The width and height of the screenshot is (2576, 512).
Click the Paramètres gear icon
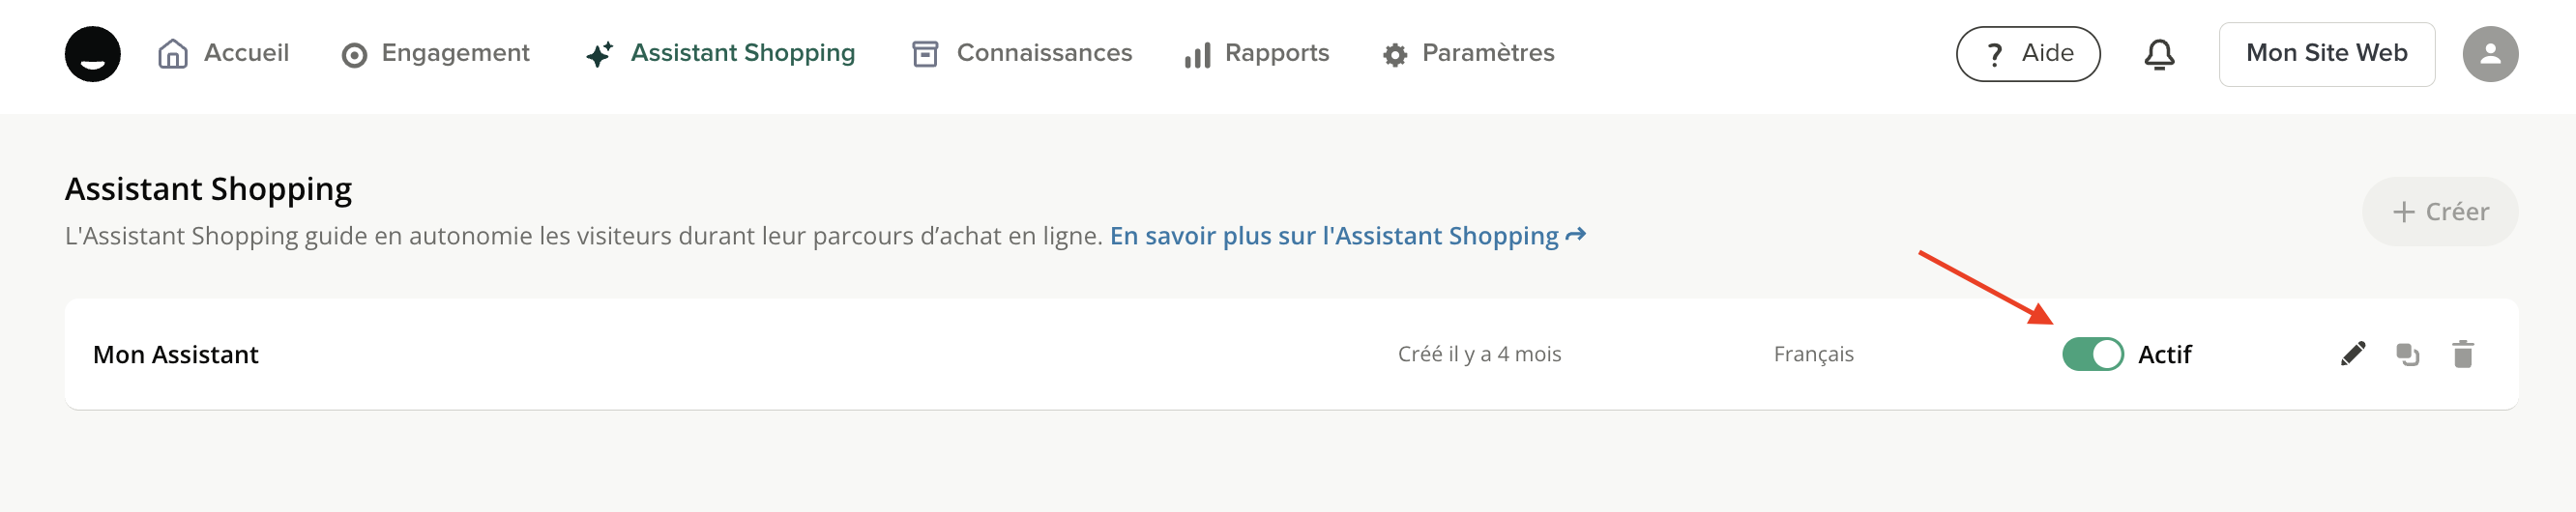tap(1394, 55)
